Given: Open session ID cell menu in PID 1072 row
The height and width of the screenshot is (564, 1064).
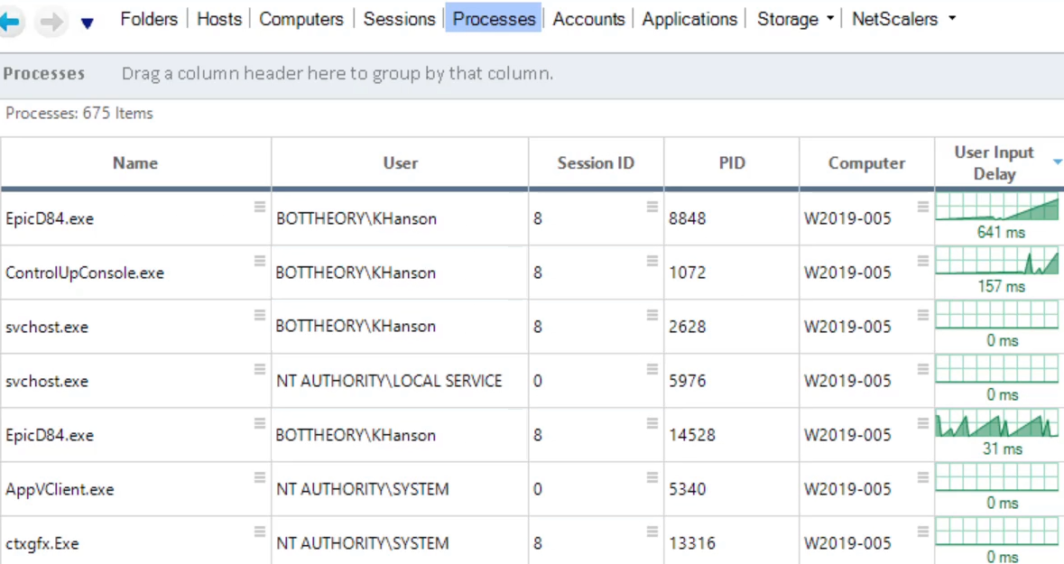Looking at the screenshot, I should [652, 261].
